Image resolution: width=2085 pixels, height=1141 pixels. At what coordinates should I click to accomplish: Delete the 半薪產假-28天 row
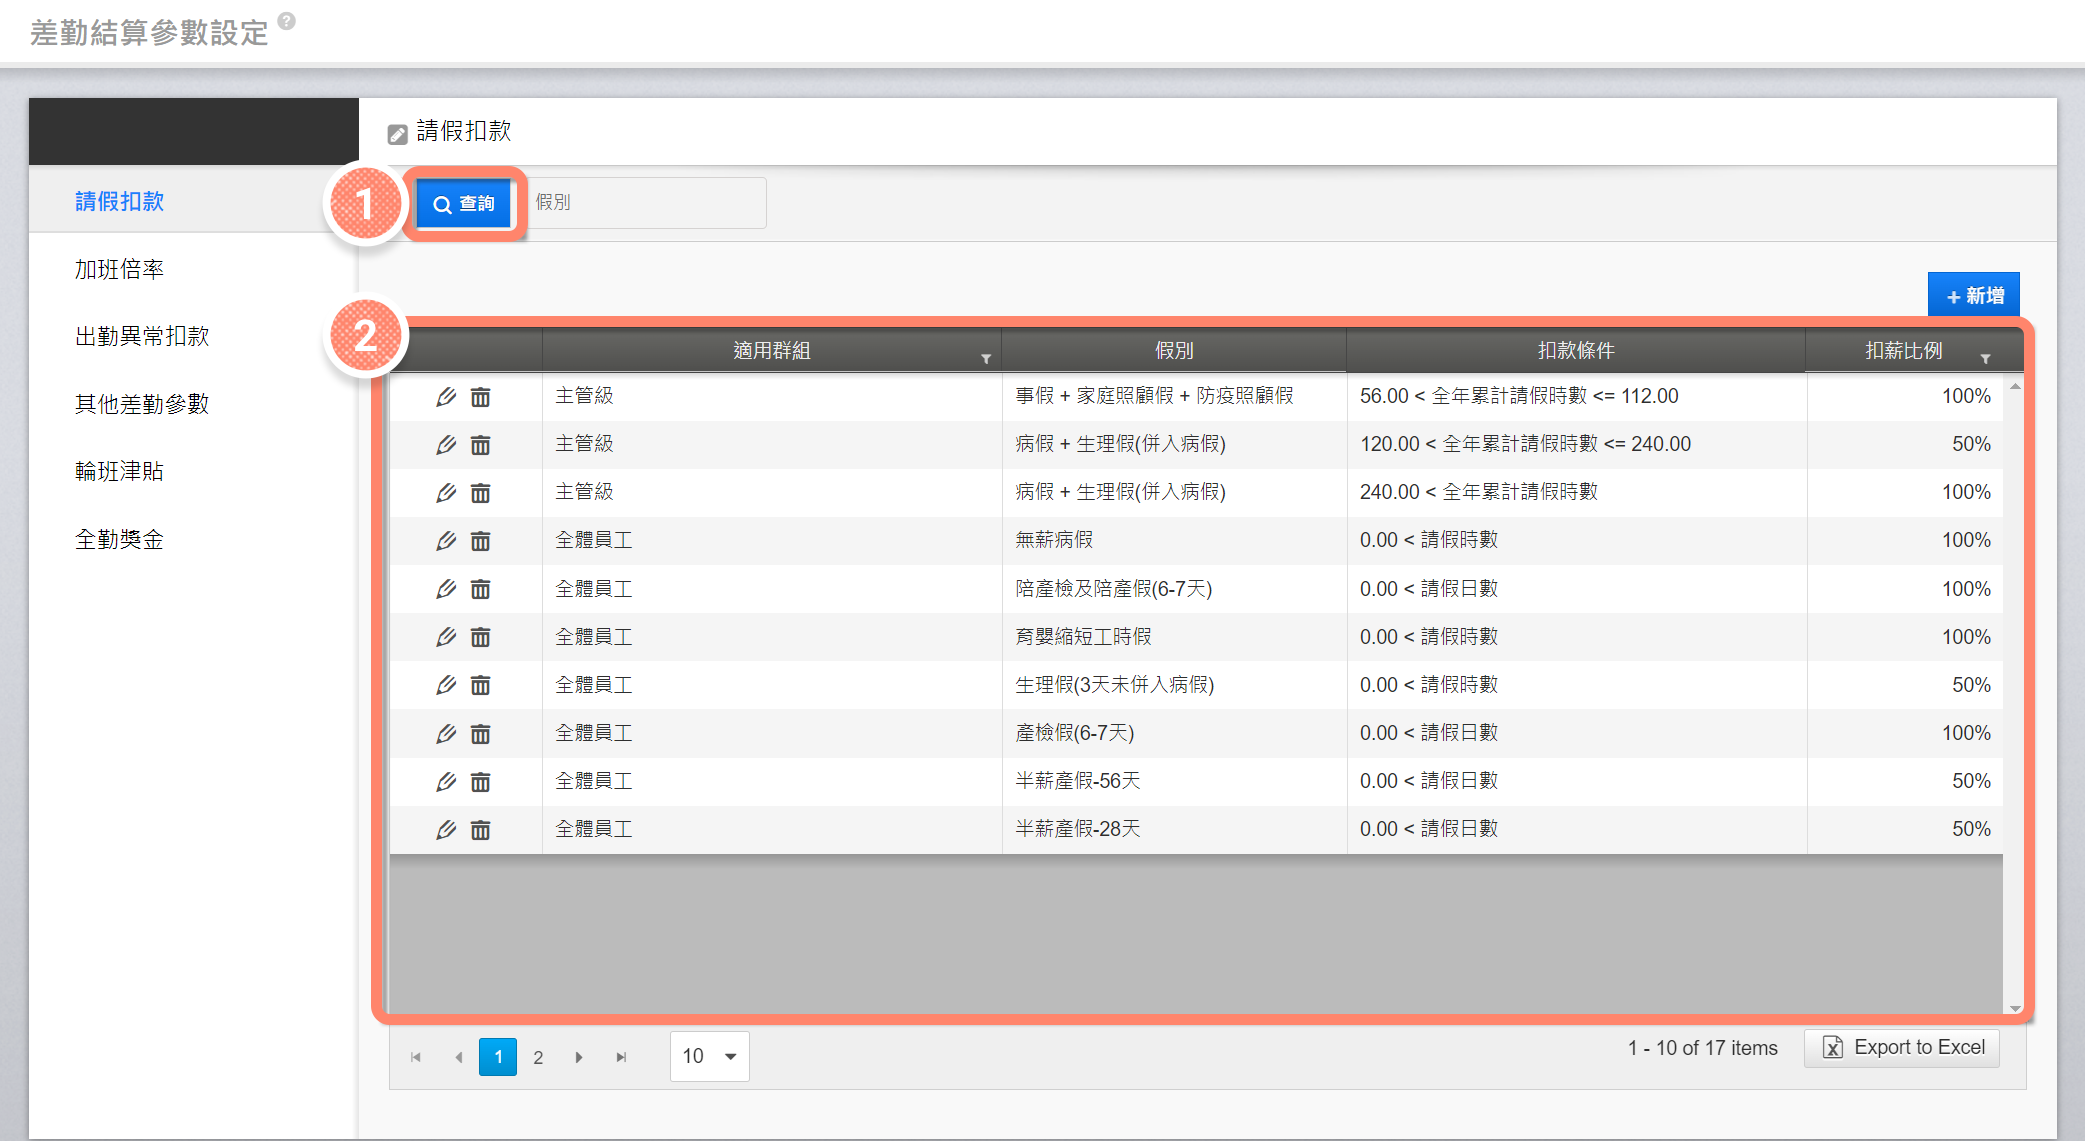[x=481, y=830]
